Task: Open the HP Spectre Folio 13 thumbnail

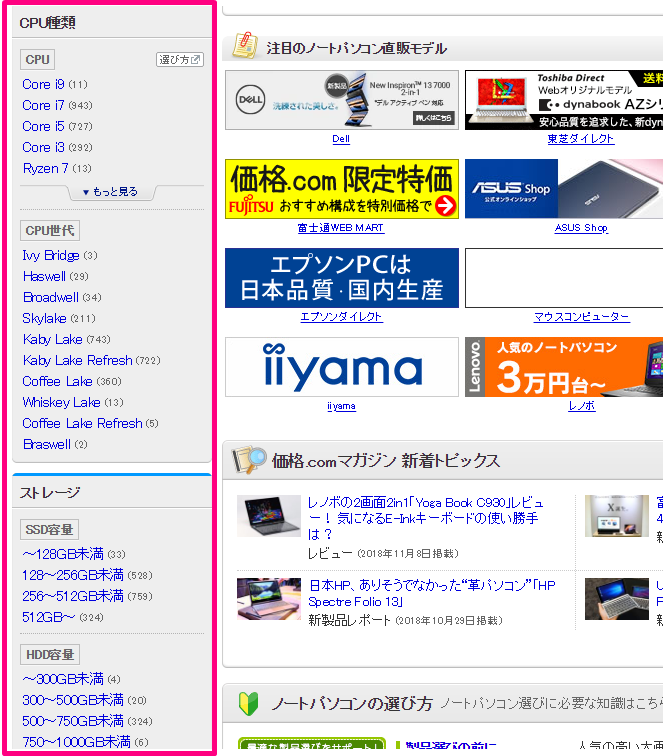Action: 269,599
